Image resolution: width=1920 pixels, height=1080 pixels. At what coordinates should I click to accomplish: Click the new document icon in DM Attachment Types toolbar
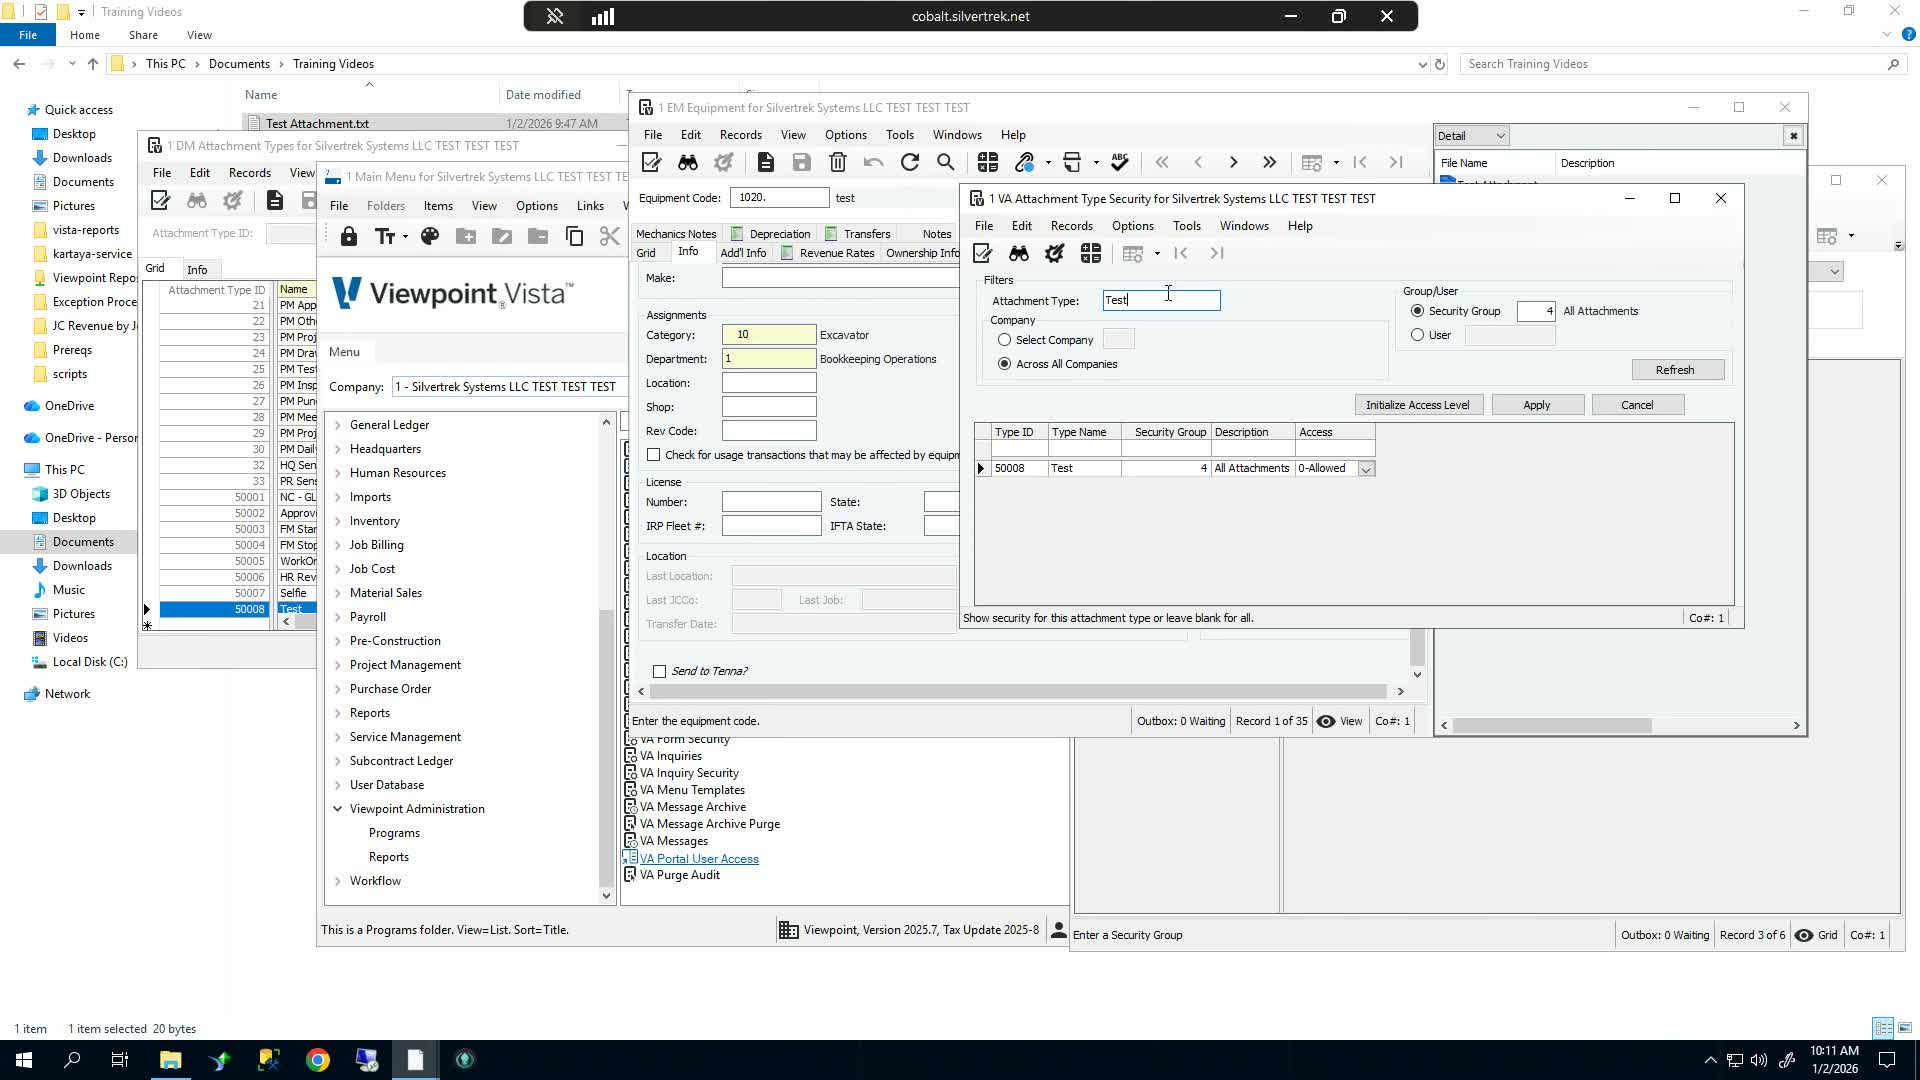click(x=275, y=201)
